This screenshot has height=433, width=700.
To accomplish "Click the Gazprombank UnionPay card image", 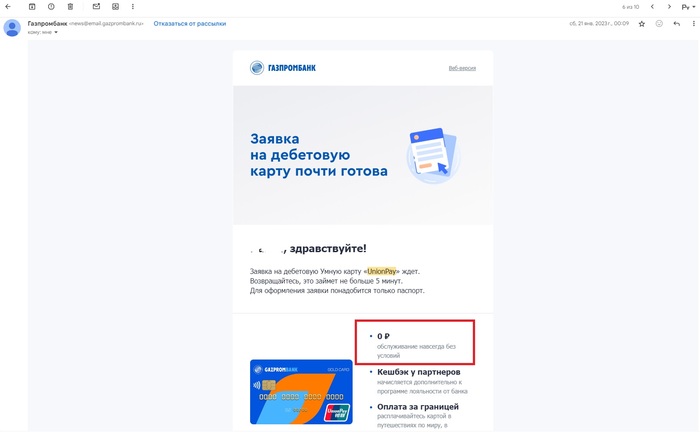I will point(301,391).
